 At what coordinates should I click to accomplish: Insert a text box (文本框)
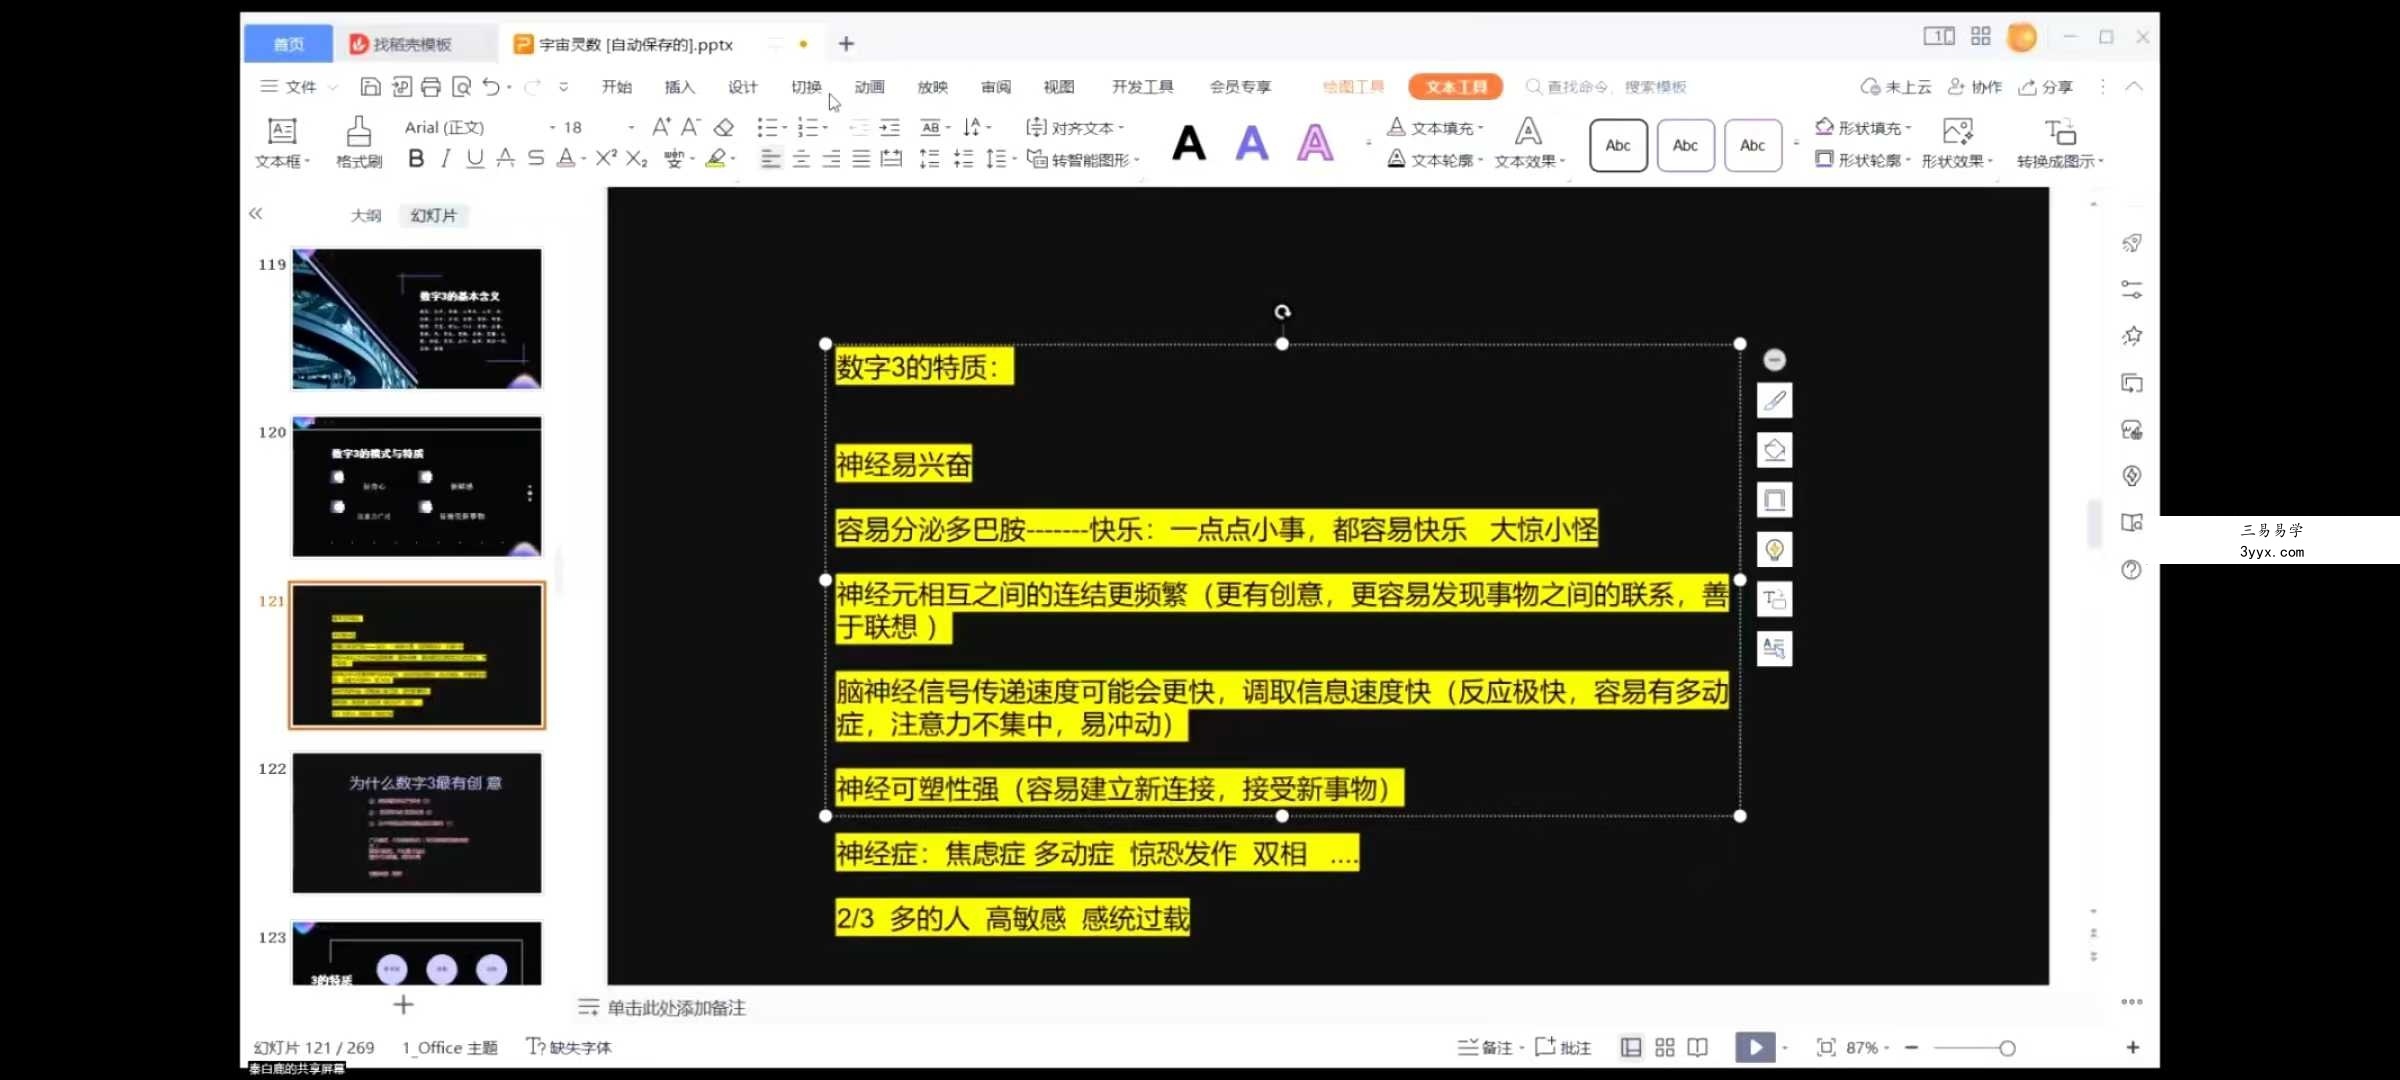pyautogui.click(x=283, y=143)
